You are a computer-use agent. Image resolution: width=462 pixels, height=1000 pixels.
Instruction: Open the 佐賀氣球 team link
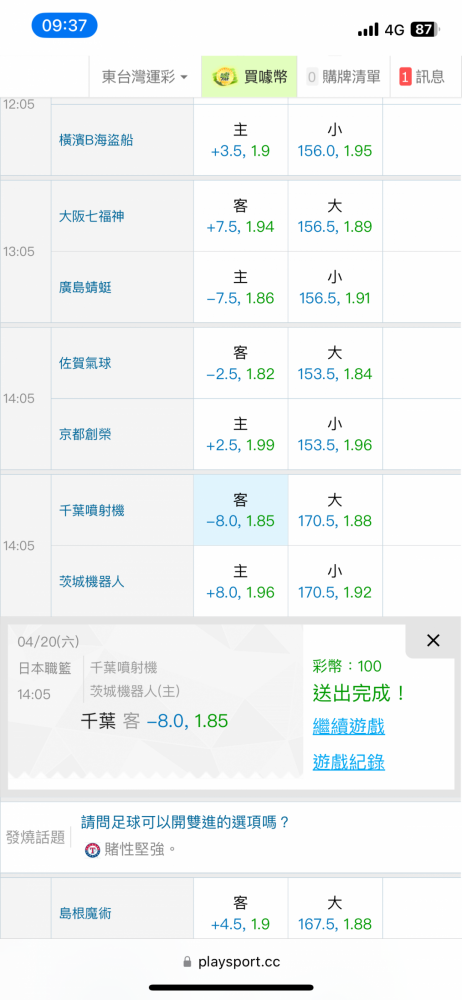click(88, 363)
